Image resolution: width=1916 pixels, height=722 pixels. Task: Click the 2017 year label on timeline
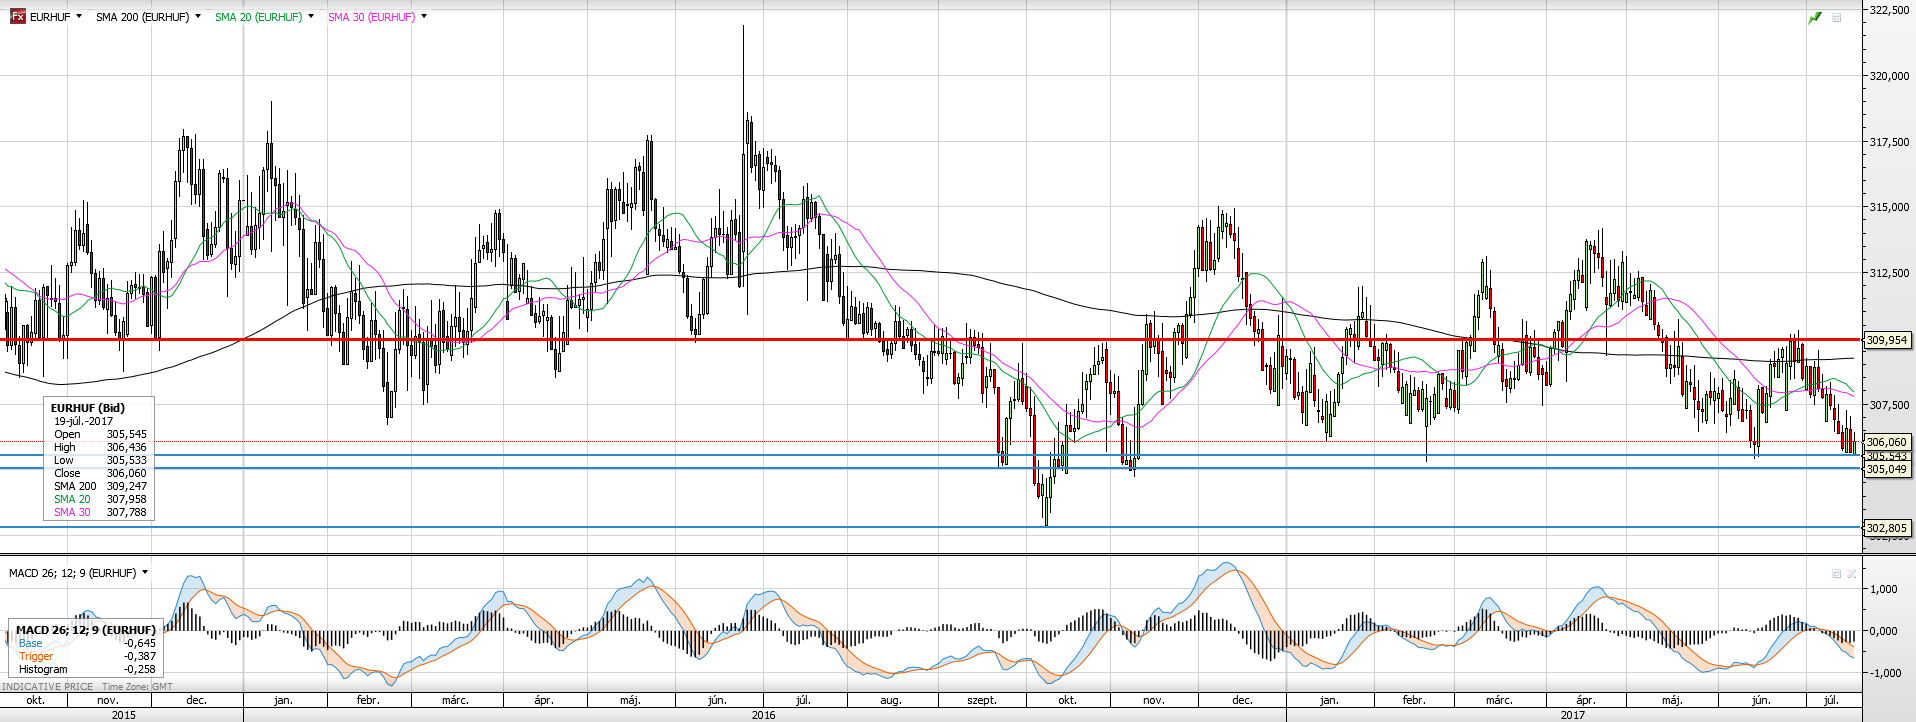pyautogui.click(x=1572, y=714)
